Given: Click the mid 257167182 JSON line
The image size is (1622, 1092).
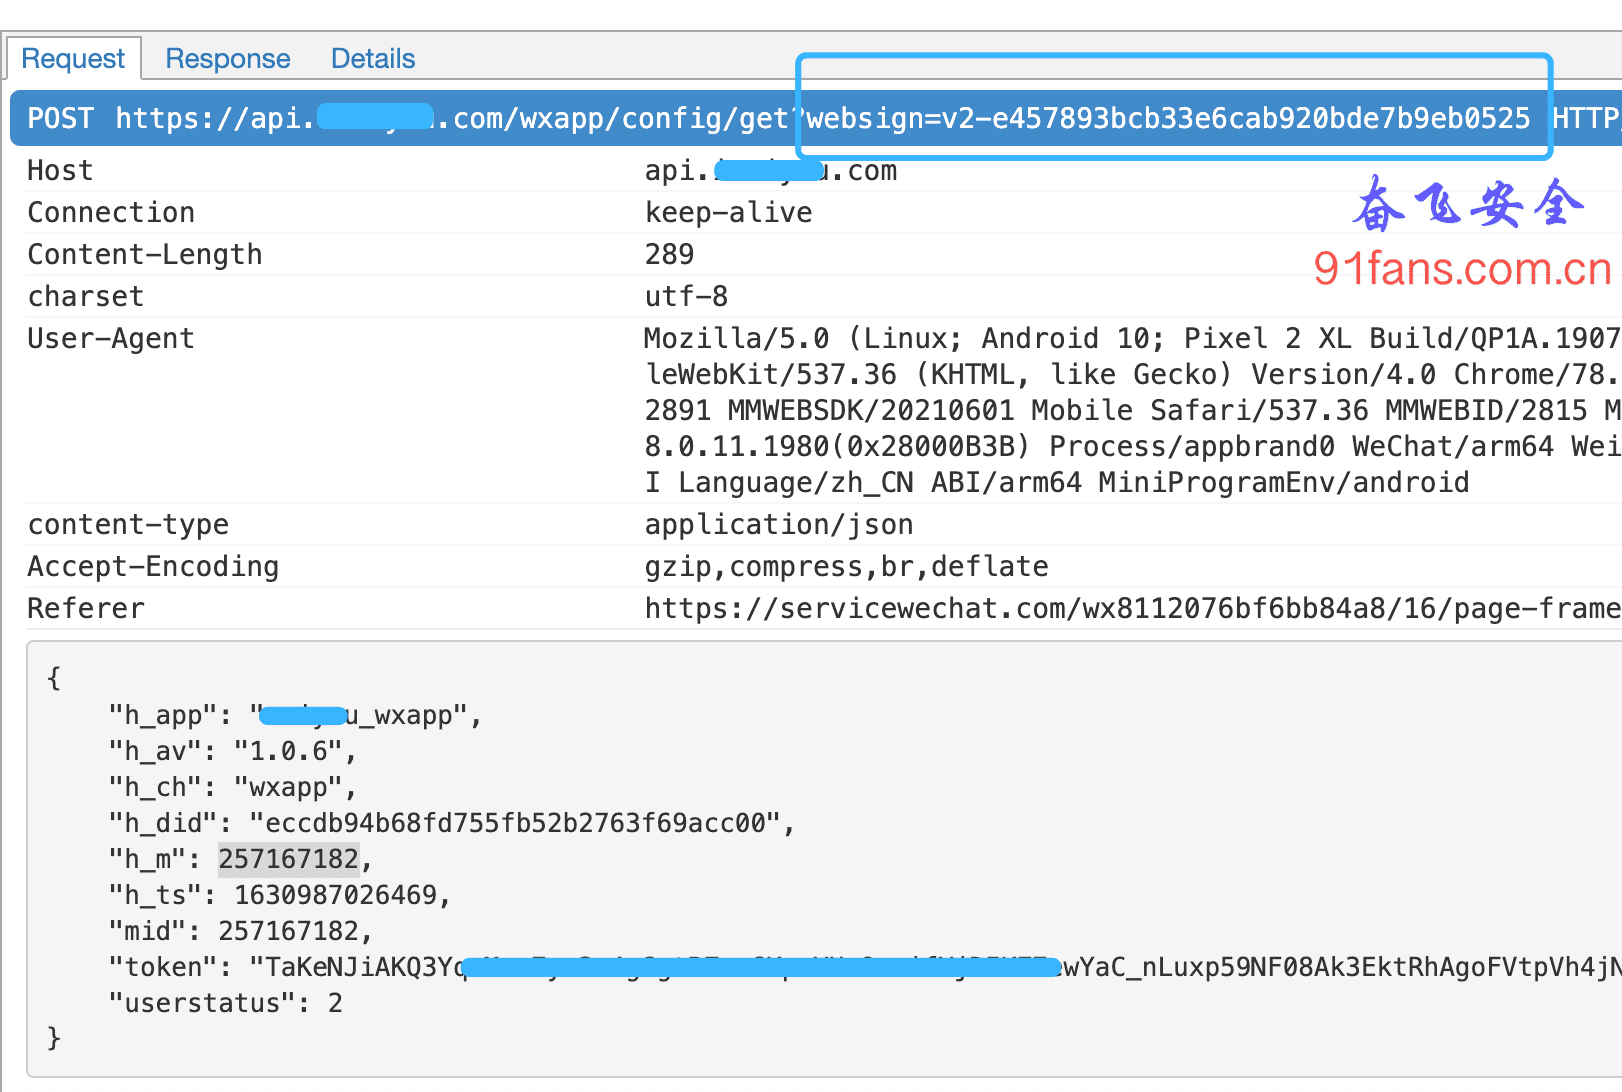Looking at the screenshot, I should pos(240,932).
